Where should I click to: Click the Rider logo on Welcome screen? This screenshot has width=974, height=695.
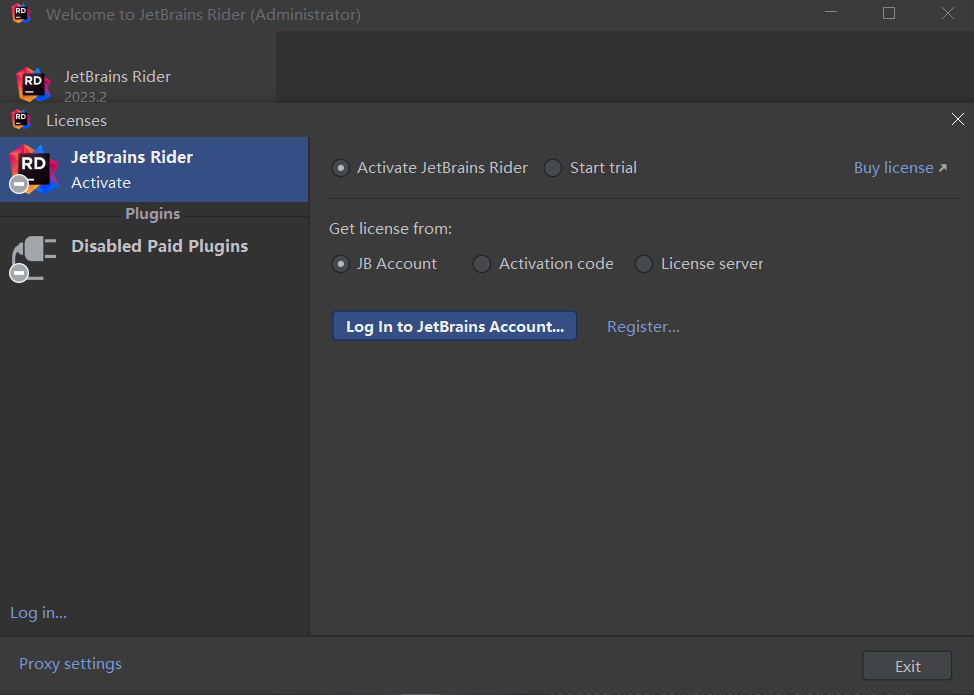point(33,84)
